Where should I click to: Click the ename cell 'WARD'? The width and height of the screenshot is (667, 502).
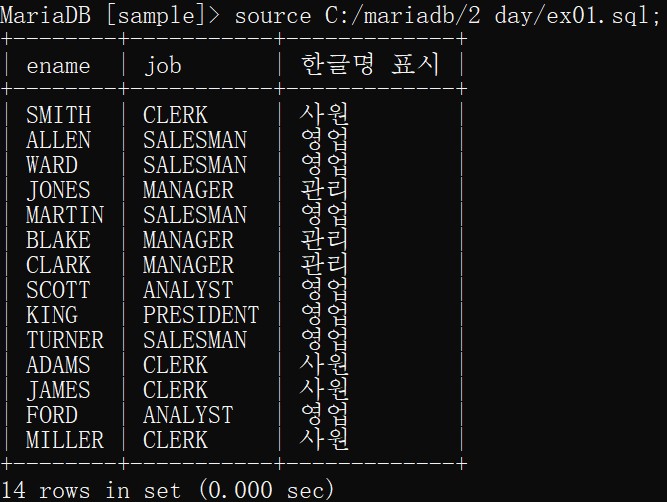point(52,165)
